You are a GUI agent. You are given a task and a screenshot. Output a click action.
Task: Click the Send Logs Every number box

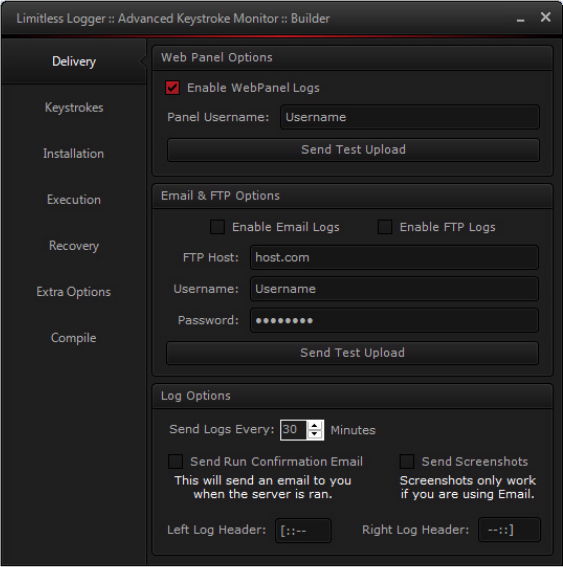[x=294, y=430]
